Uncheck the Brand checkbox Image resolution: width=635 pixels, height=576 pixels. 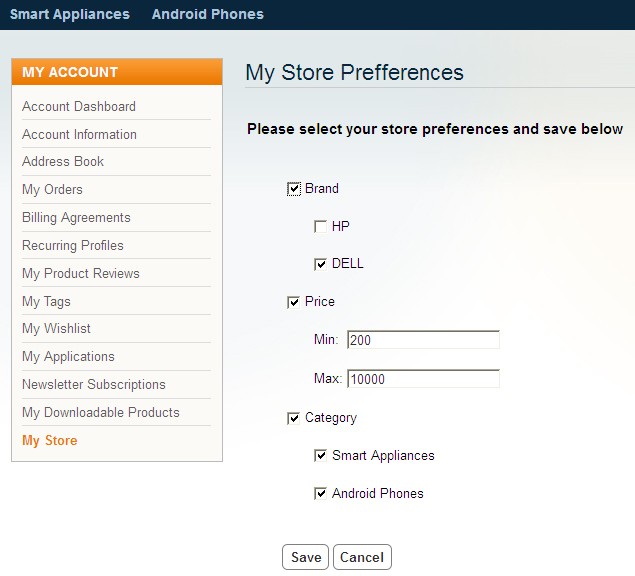click(294, 189)
